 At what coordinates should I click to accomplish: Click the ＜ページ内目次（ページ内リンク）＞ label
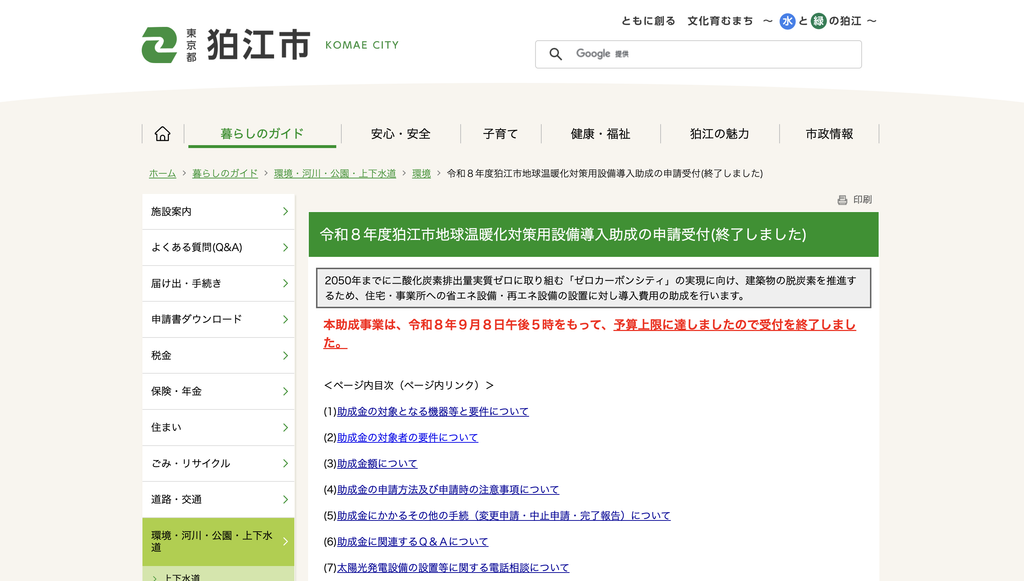(x=409, y=386)
